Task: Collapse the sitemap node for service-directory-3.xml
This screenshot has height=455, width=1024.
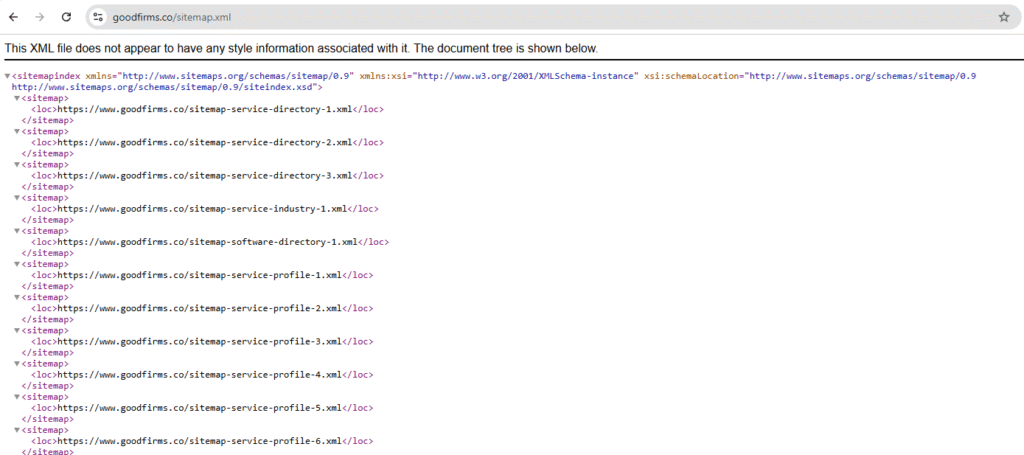Action: (17, 165)
